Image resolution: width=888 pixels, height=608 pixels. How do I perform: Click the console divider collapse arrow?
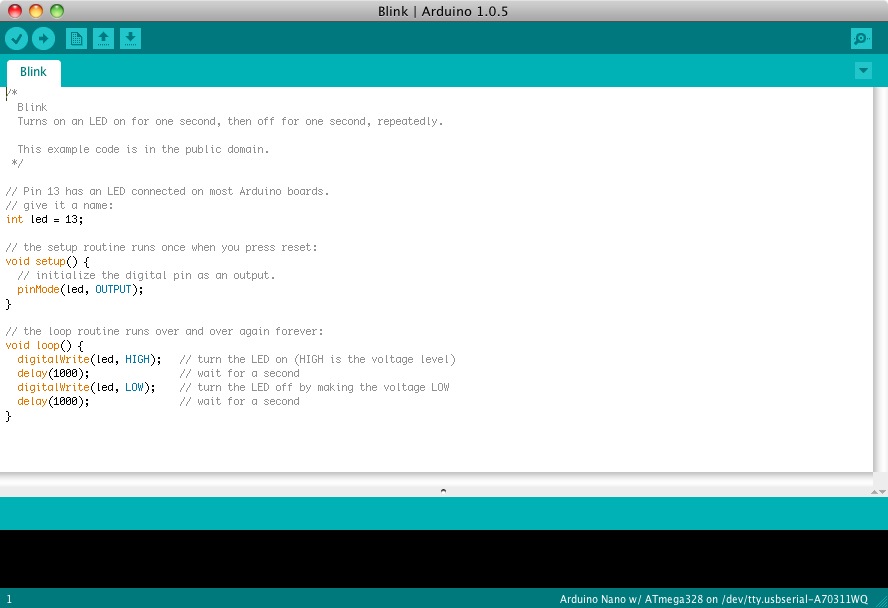point(443,490)
